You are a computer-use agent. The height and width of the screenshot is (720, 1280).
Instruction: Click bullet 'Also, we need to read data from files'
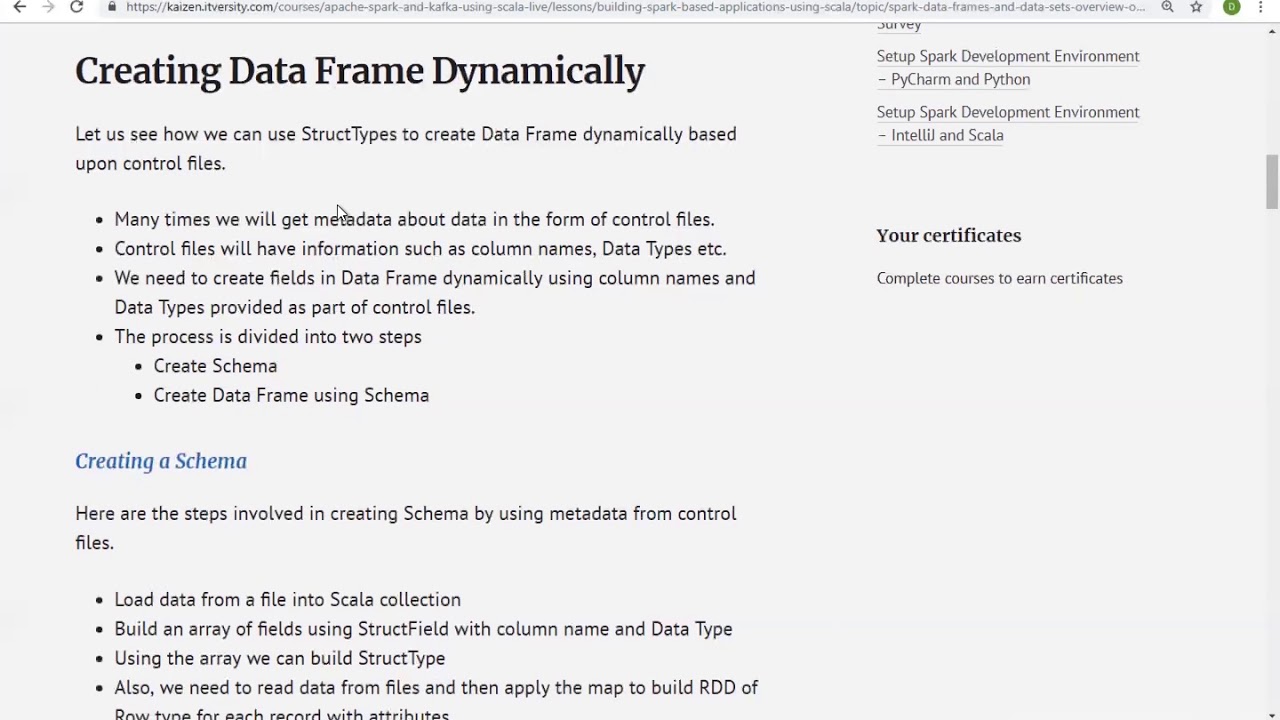[436, 701]
